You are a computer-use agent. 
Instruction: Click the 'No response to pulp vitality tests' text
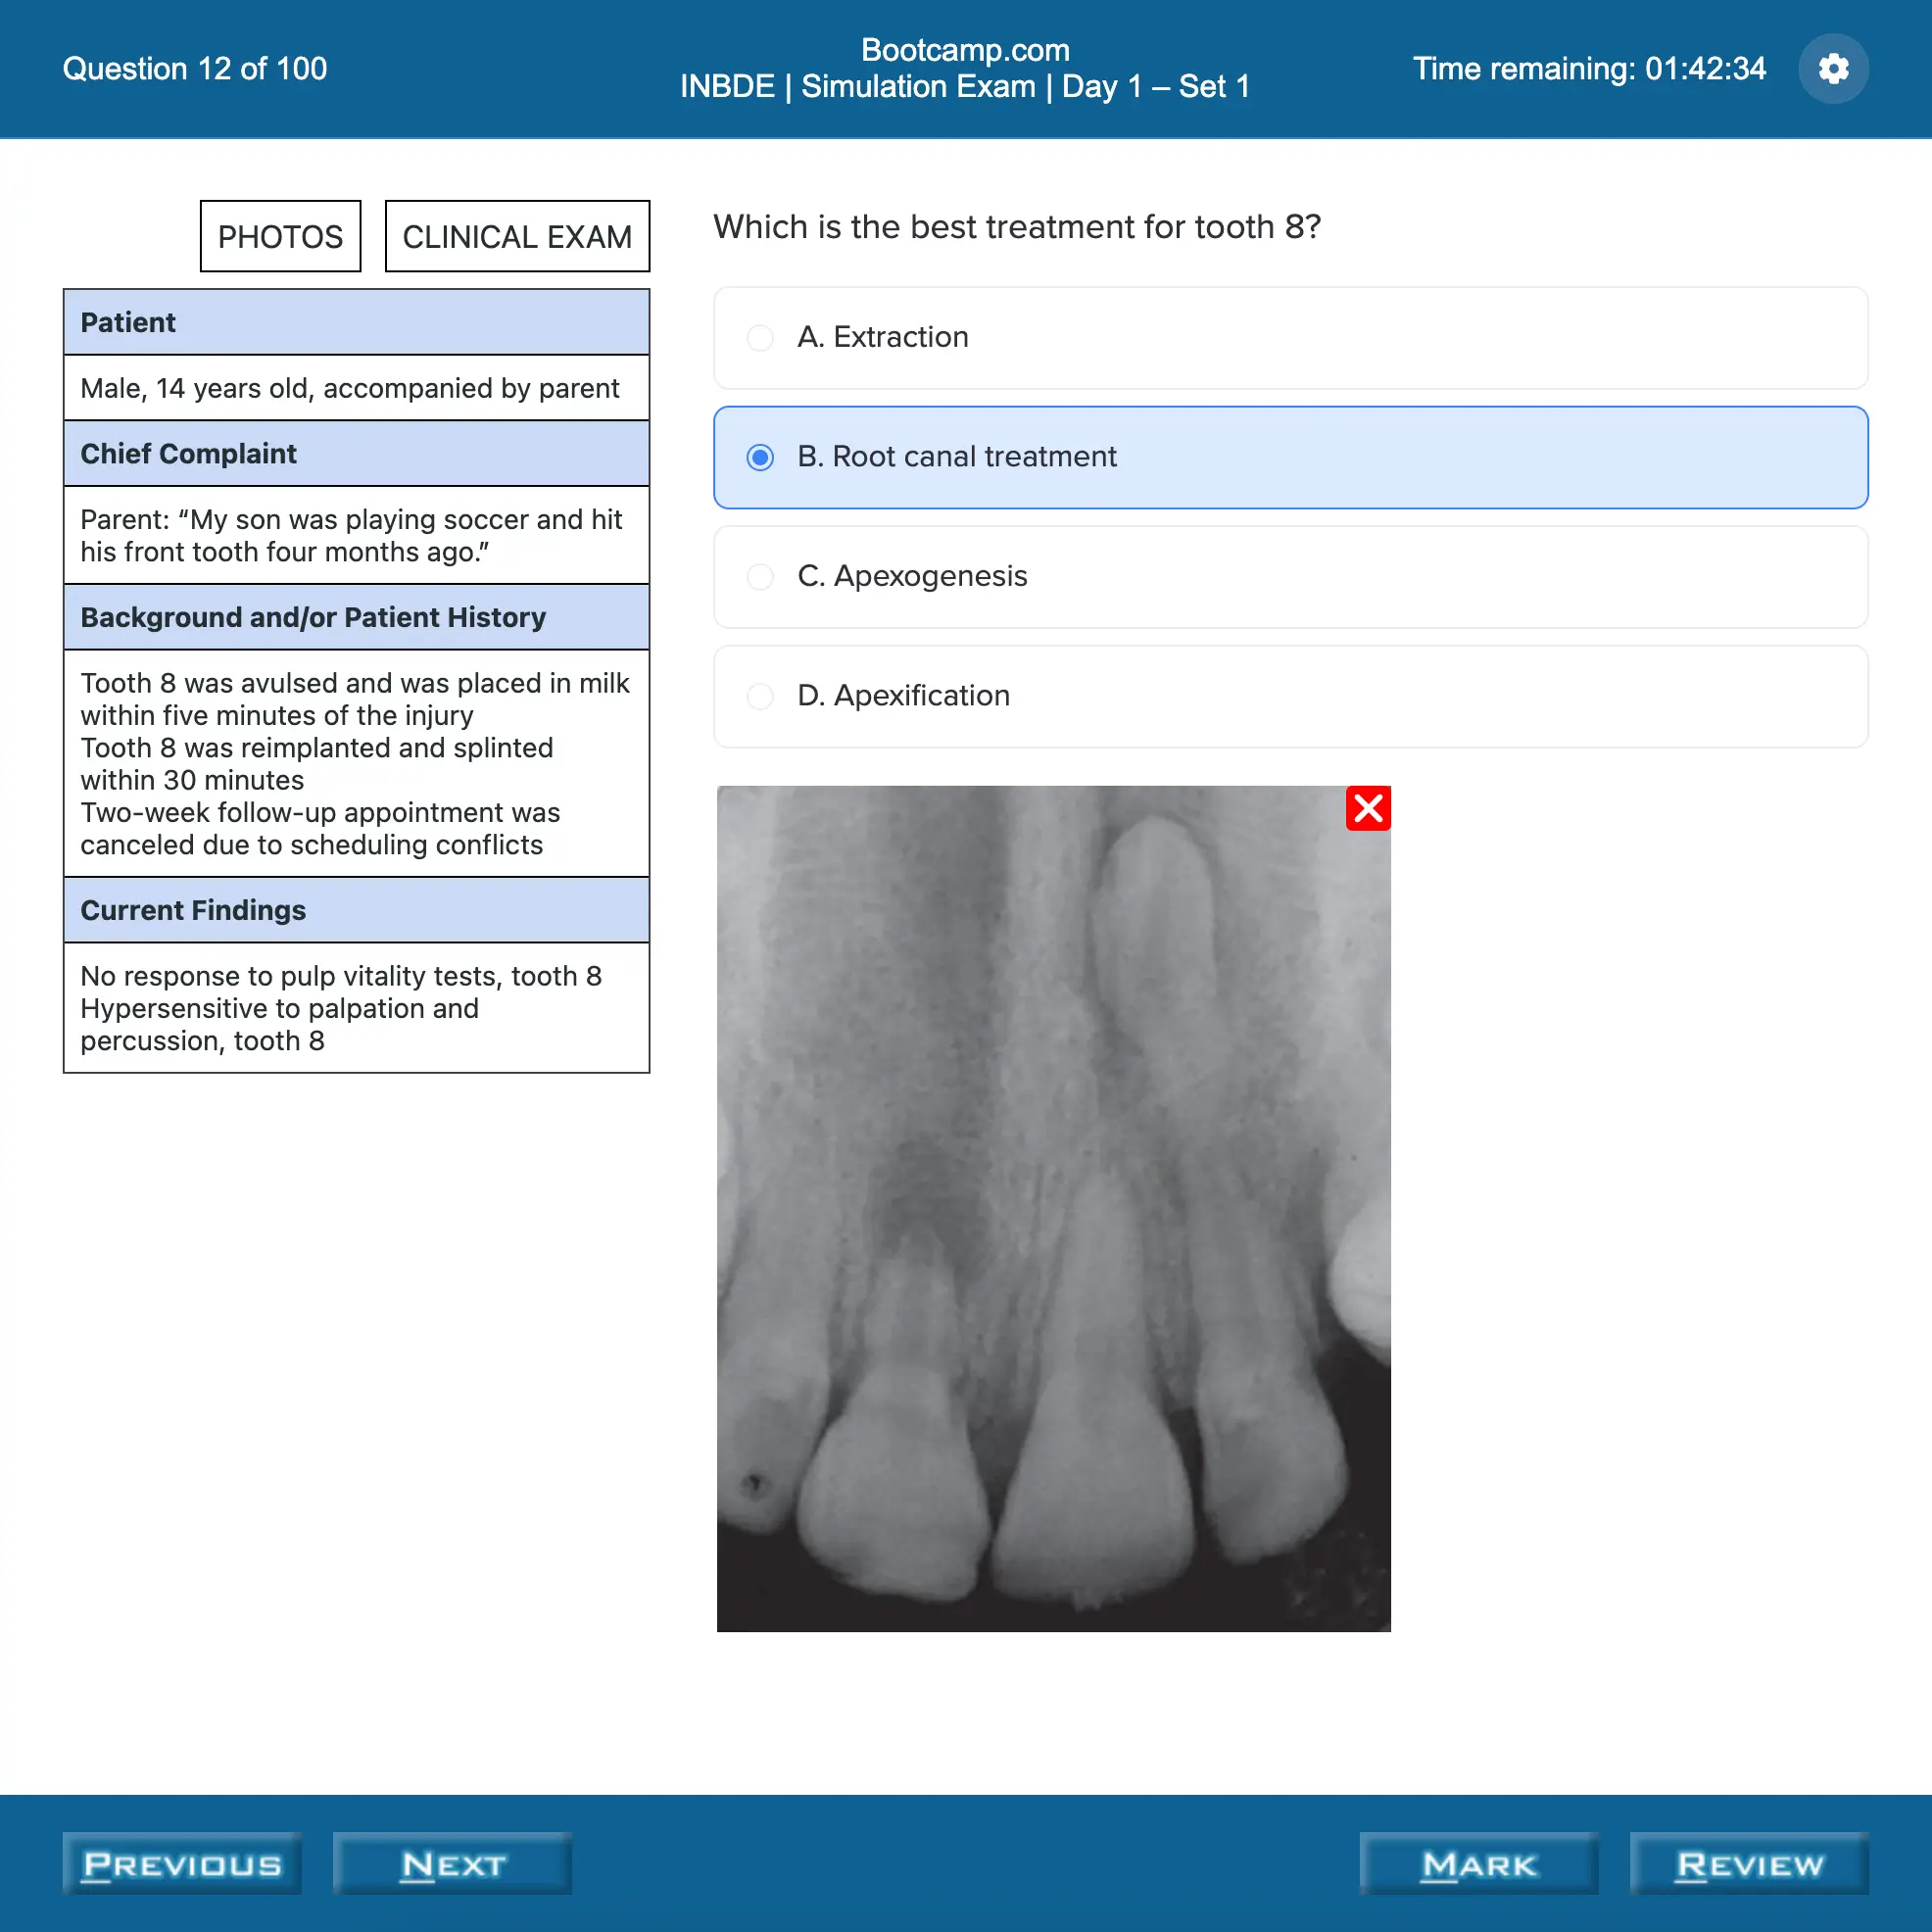(x=341, y=976)
